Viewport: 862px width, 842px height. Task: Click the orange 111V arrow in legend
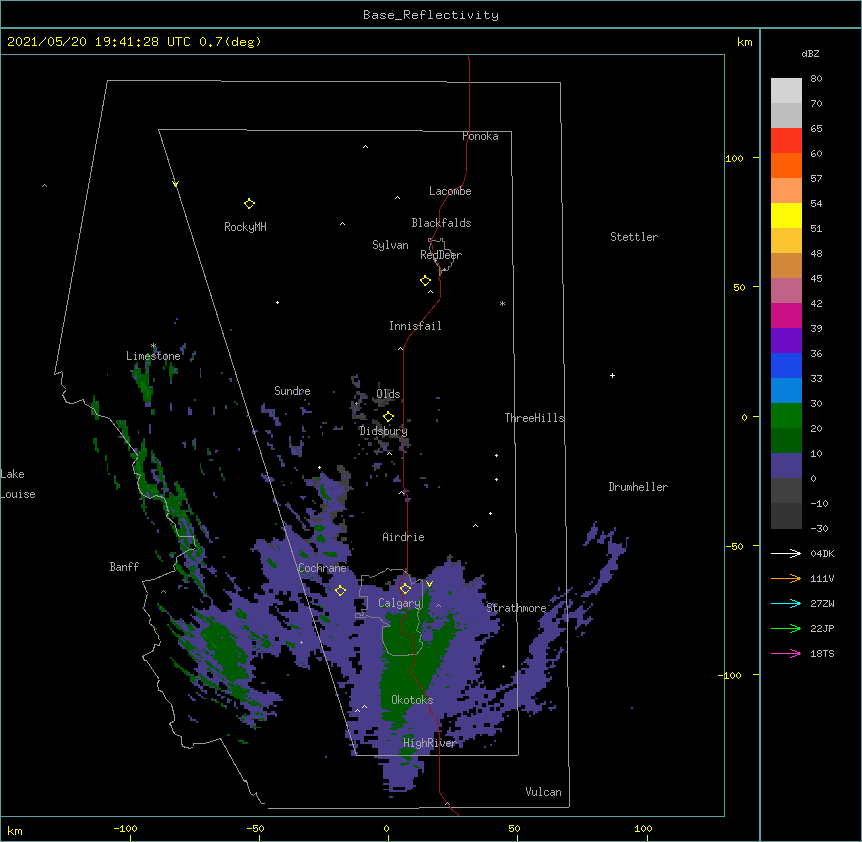pyautogui.click(x=786, y=578)
